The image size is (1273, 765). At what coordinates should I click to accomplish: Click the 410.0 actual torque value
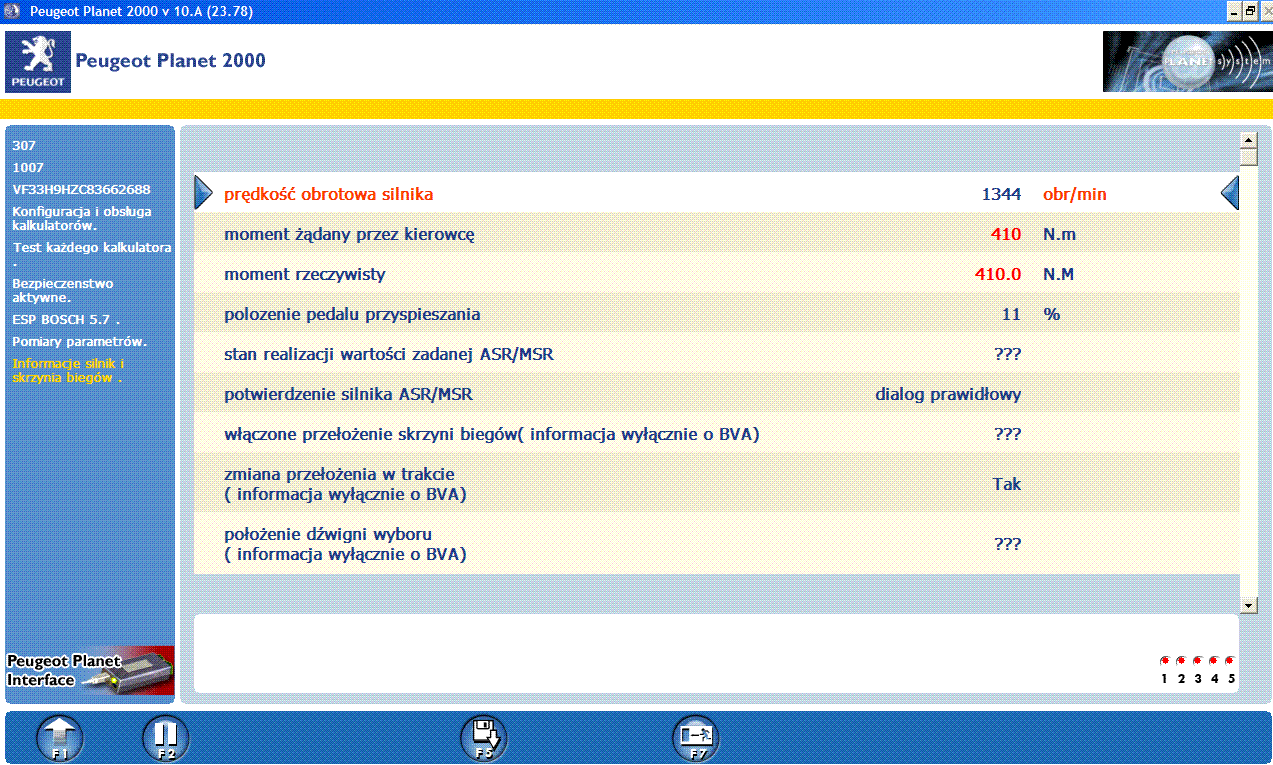pos(998,274)
